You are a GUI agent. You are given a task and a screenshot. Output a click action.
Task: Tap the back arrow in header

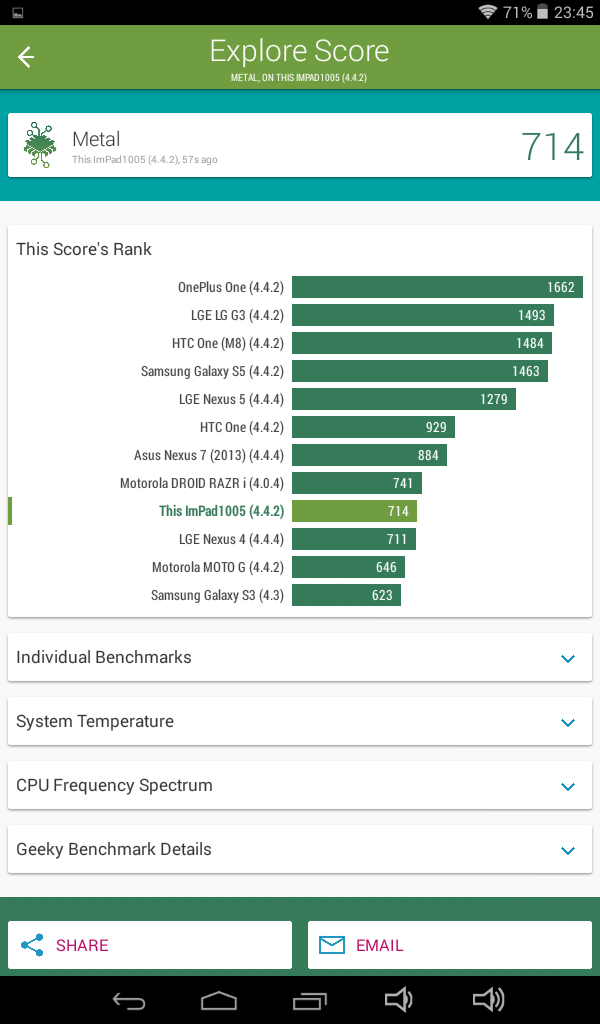tap(25, 57)
